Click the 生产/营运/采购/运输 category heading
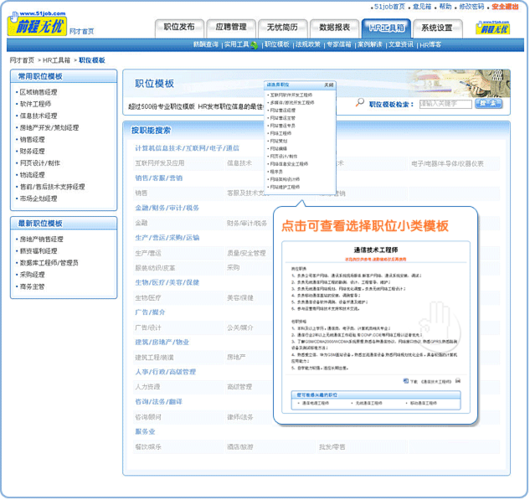Screen dimensions: 530x500 click(x=167, y=238)
